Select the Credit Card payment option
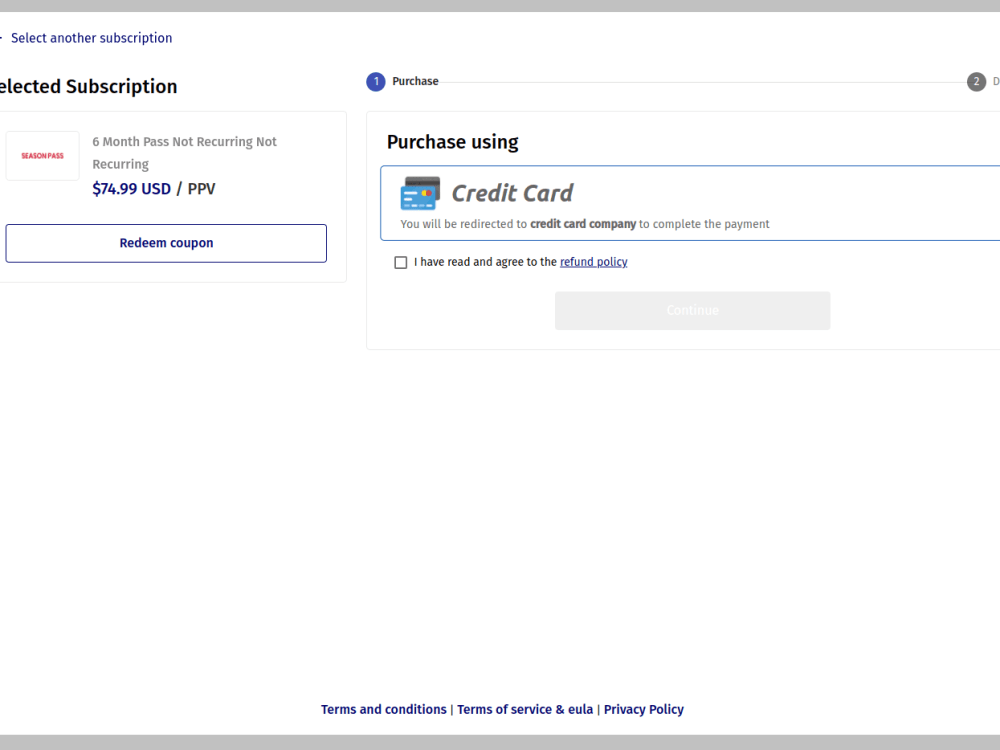The height and width of the screenshot is (750, 1000). point(690,203)
